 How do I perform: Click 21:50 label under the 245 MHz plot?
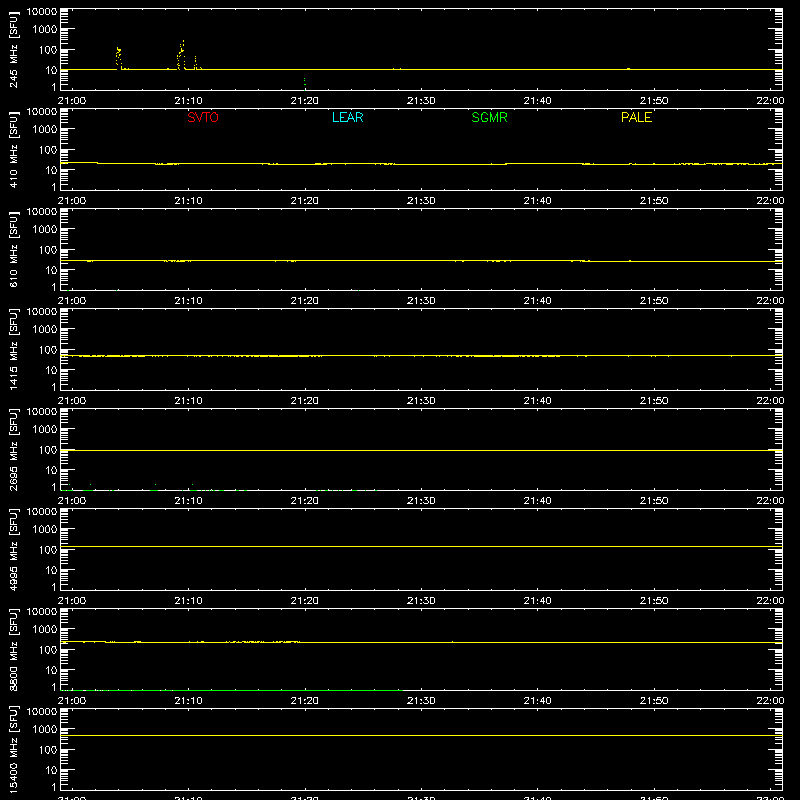pos(654,101)
